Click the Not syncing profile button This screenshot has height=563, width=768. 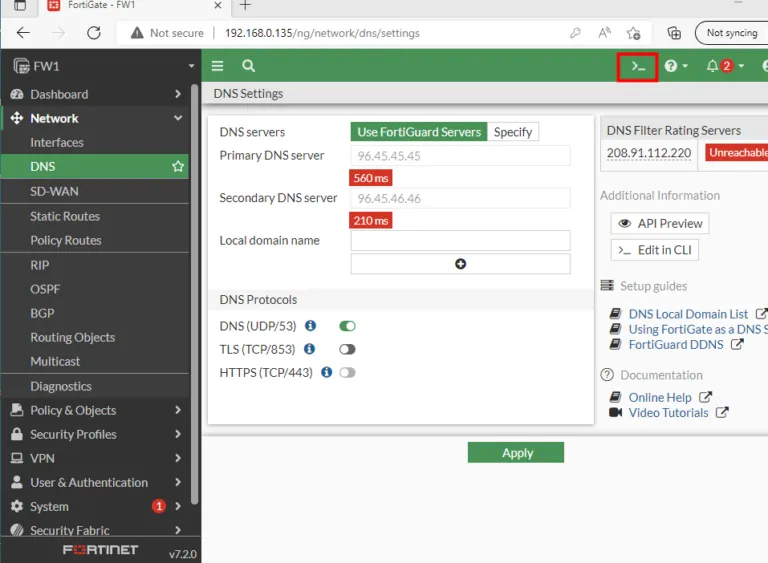coord(731,33)
